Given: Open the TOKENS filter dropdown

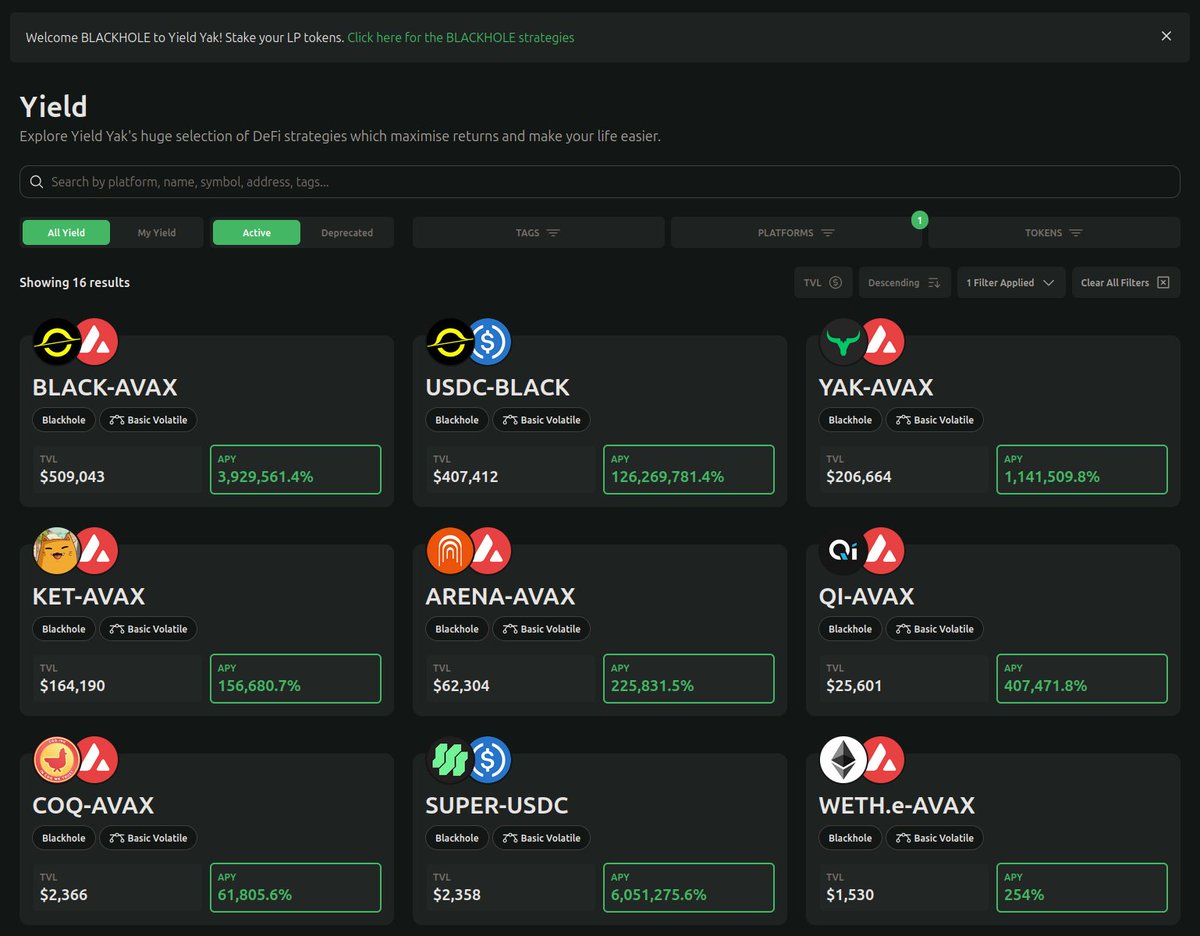Looking at the screenshot, I should point(1054,233).
